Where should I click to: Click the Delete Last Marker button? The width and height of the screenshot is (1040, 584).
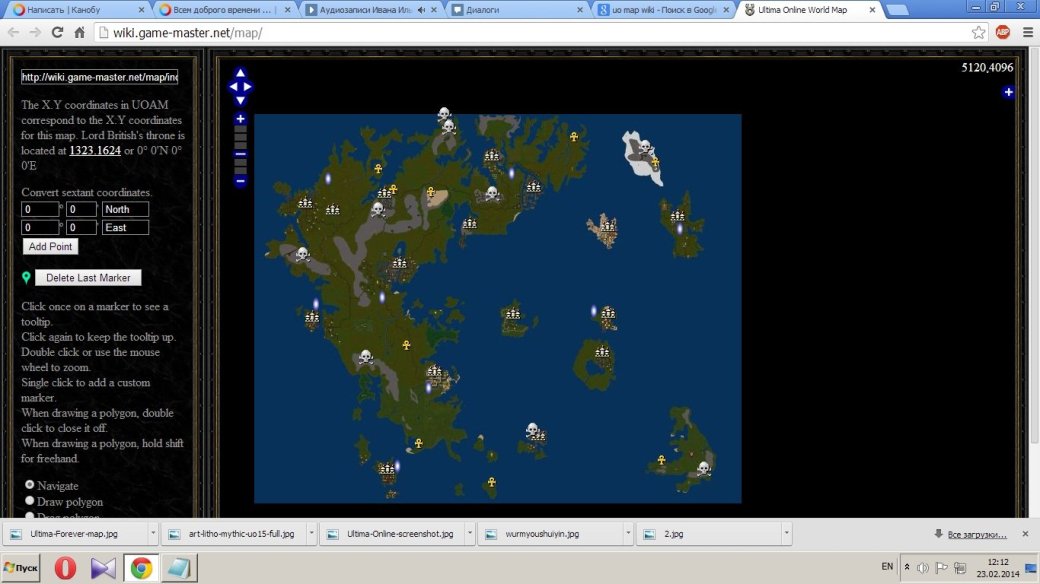88,277
